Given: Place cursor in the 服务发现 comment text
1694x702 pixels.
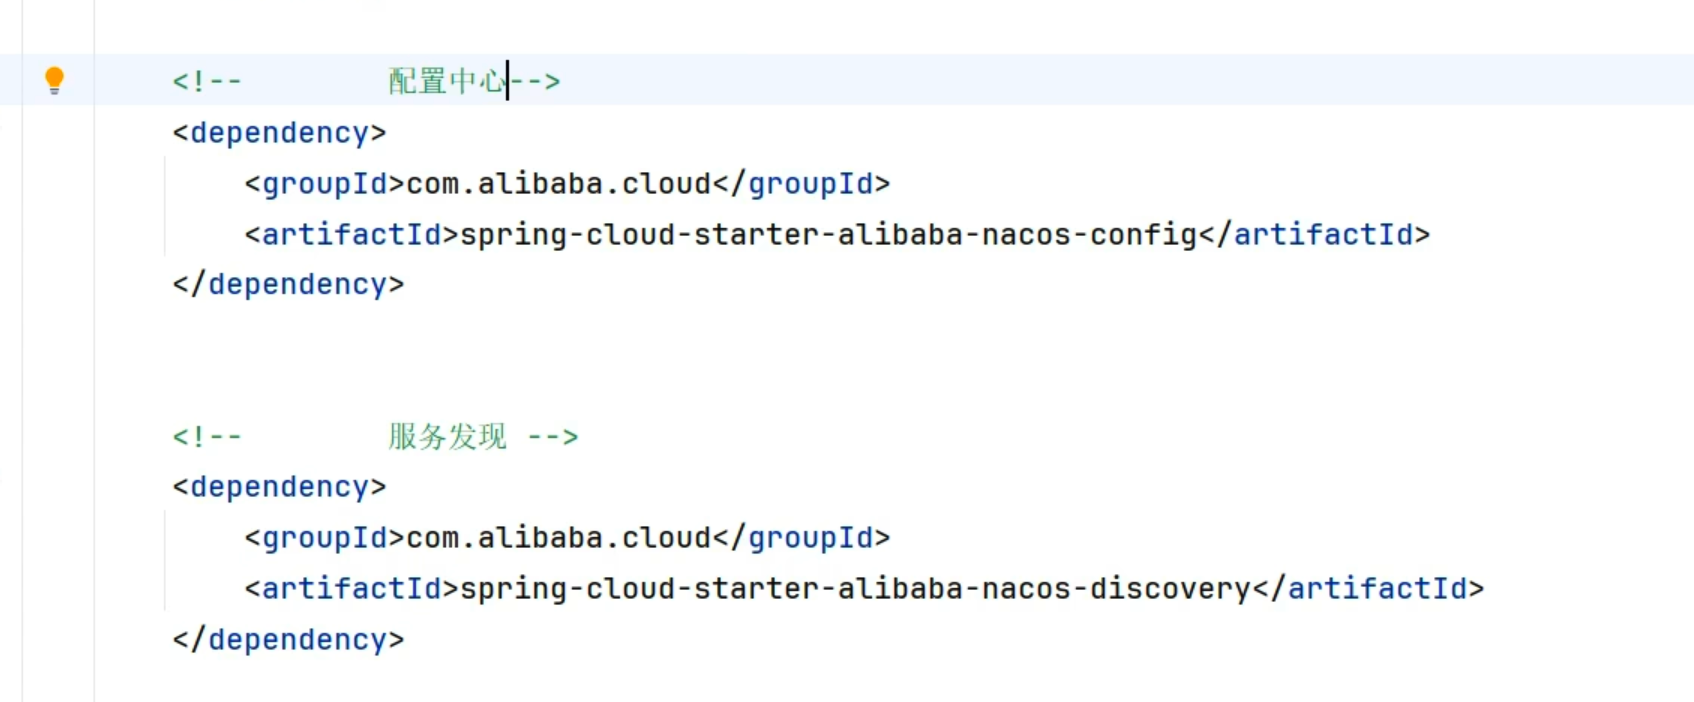Looking at the screenshot, I should (447, 437).
